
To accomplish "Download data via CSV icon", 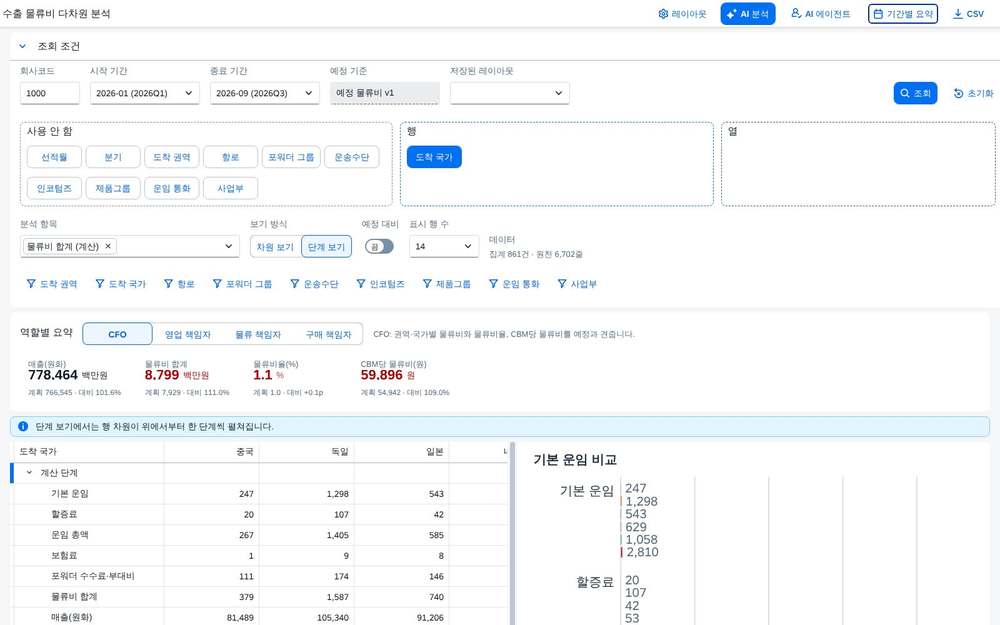I will (x=957, y=14).
